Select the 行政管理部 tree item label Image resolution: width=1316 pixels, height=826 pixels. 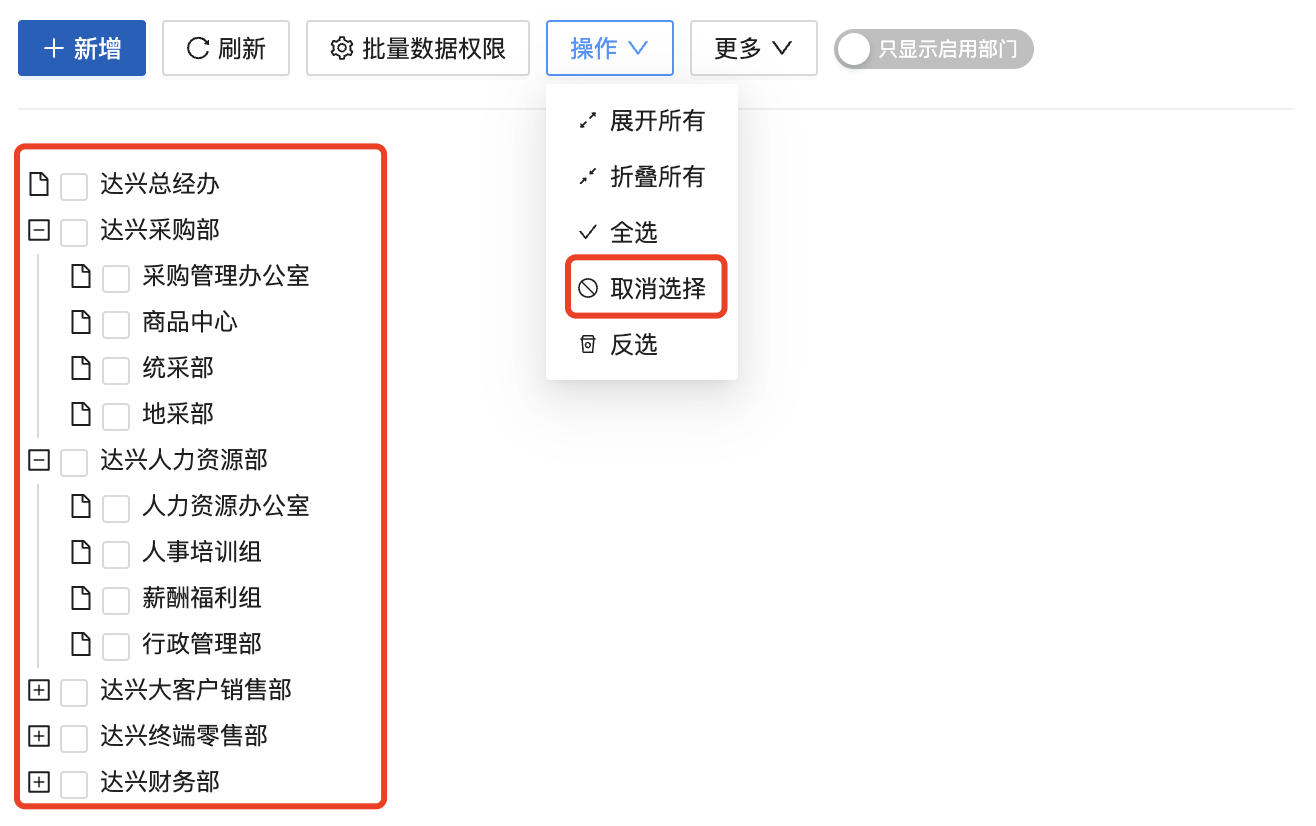click(202, 645)
